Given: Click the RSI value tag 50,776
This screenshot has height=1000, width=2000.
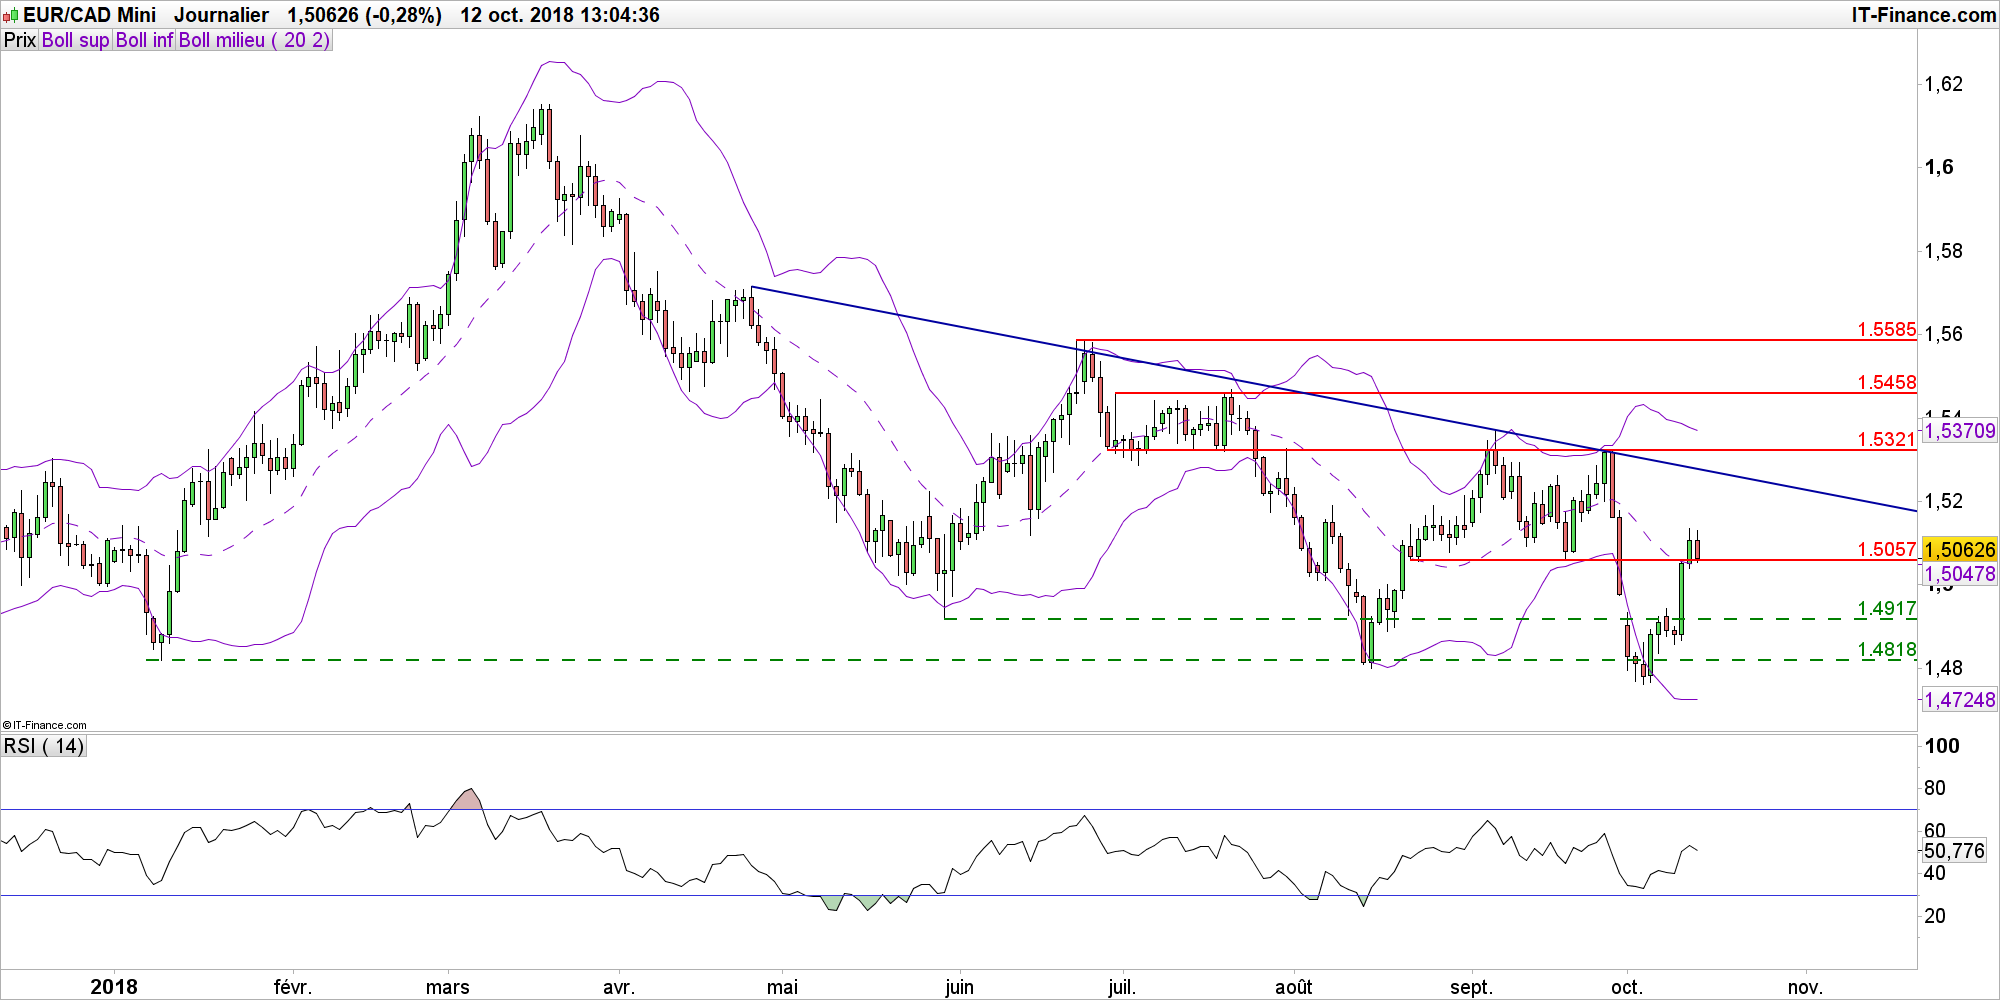Looking at the screenshot, I should pyautogui.click(x=1954, y=851).
